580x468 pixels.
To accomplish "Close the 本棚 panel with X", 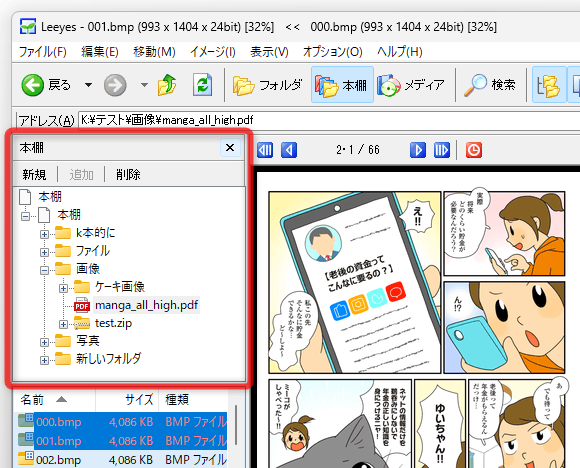I will point(230,148).
